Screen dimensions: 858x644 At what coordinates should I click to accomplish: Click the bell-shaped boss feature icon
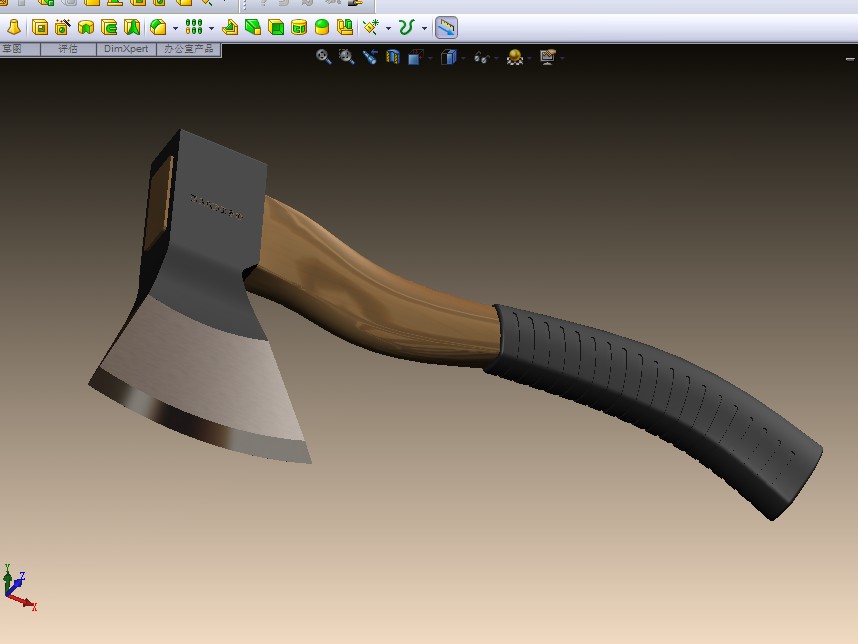(x=14, y=27)
